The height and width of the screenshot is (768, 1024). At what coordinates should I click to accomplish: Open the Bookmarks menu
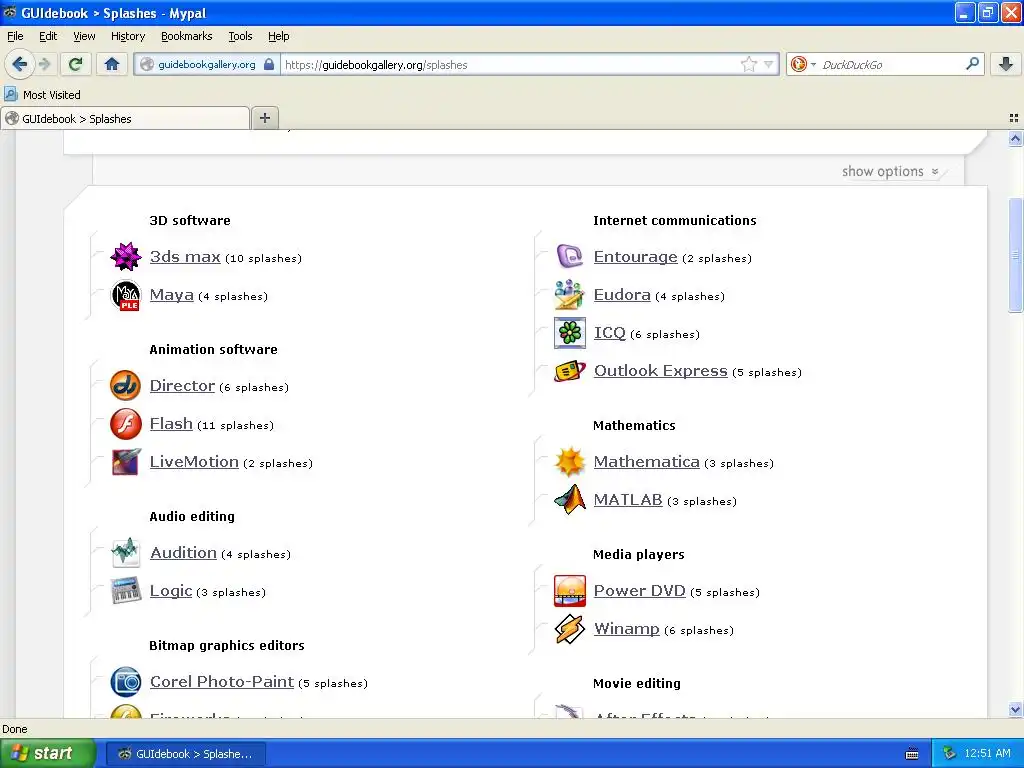tap(187, 36)
